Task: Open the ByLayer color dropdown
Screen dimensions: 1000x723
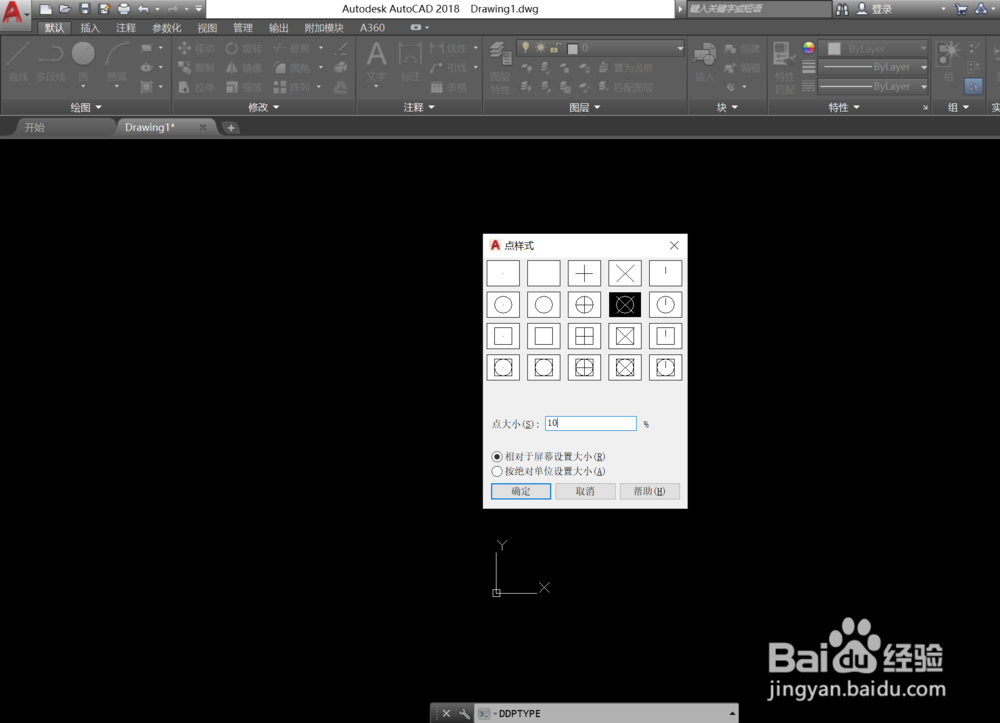Action: coord(923,48)
